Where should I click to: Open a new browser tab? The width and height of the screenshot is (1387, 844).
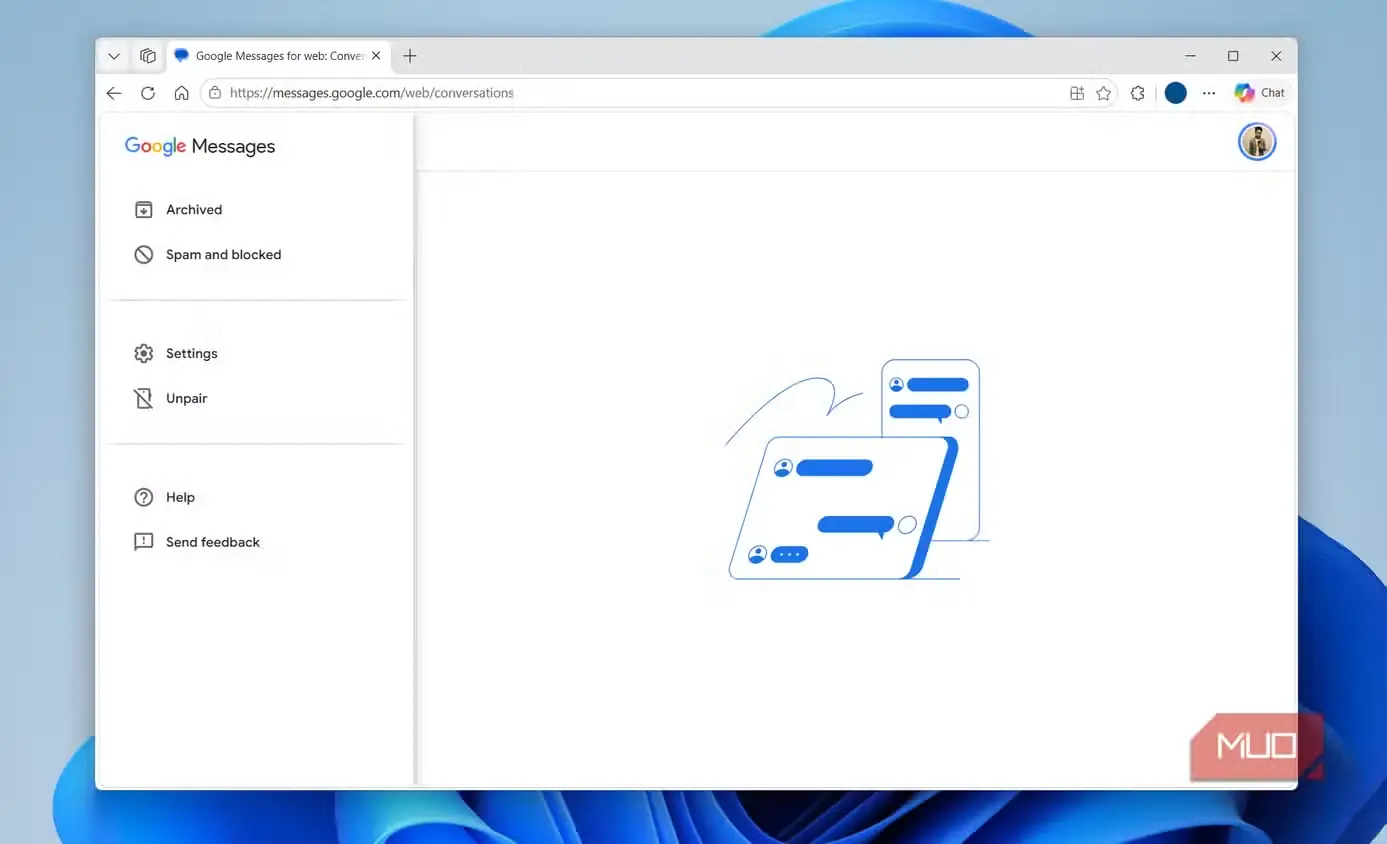click(x=409, y=56)
